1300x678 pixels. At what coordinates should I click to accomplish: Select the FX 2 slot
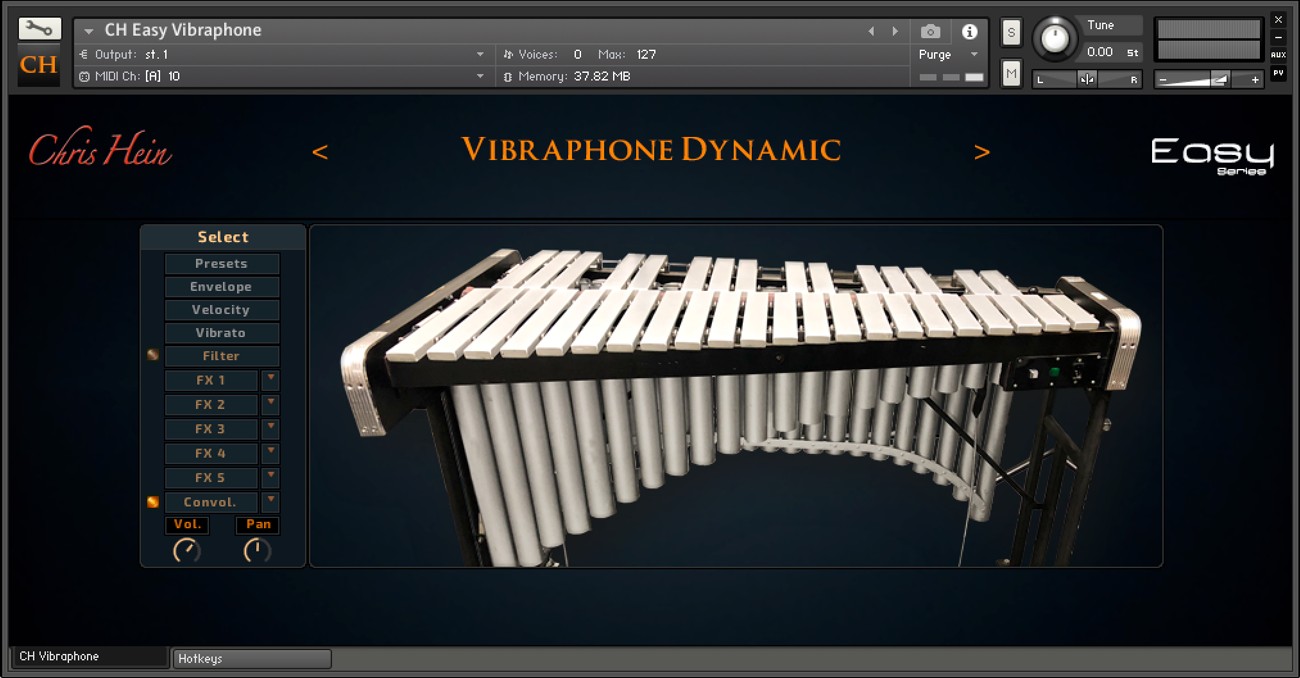click(x=211, y=404)
